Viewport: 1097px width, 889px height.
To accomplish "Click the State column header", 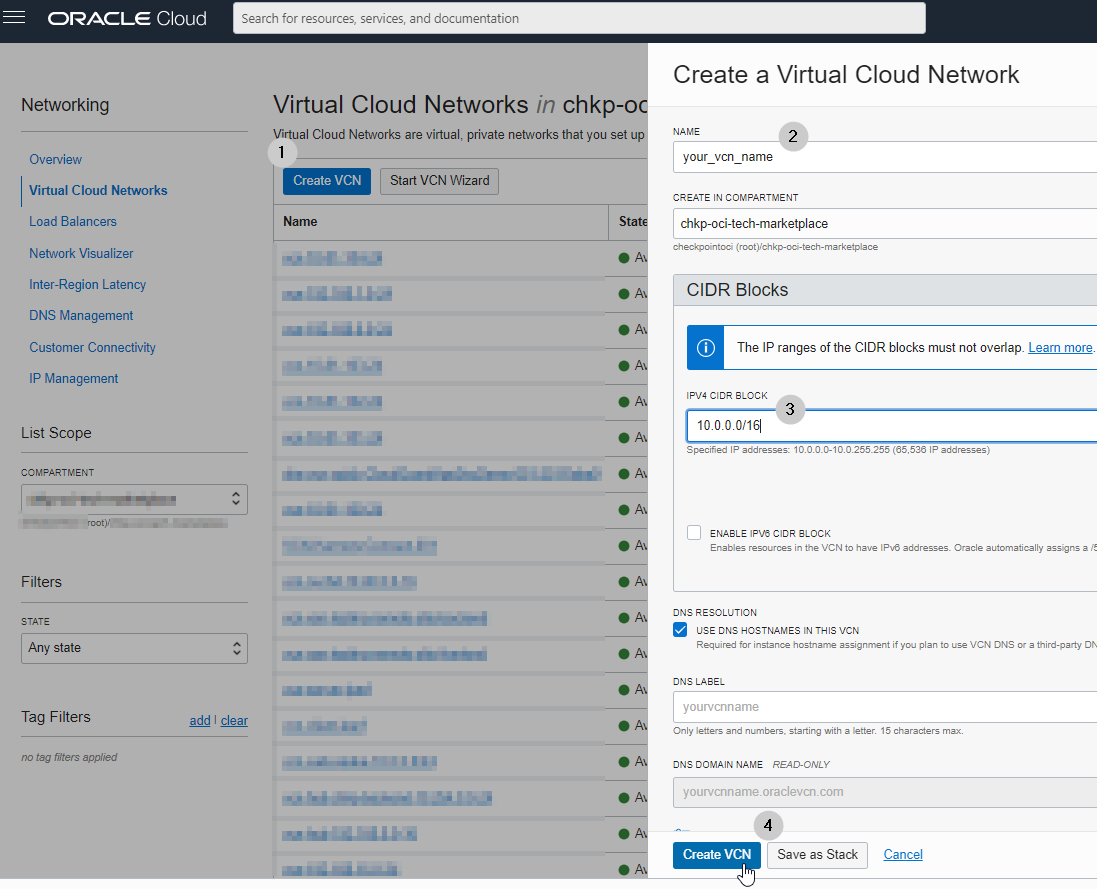I will pos(632,222).
